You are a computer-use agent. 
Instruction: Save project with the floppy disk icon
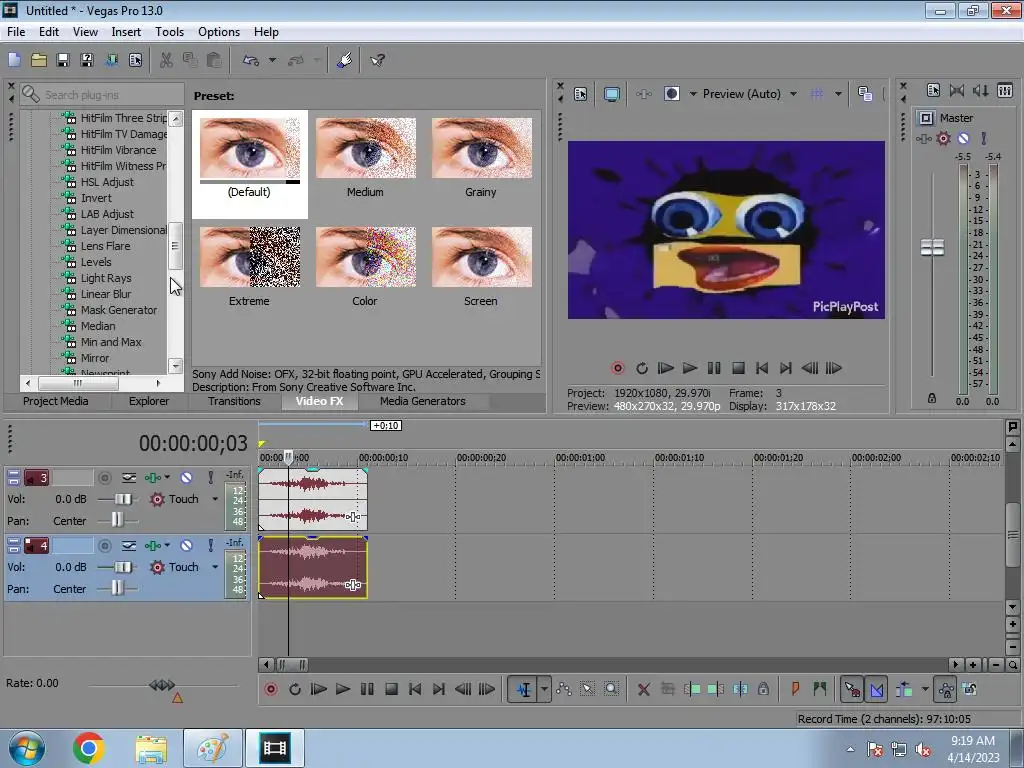coord(63,60)
